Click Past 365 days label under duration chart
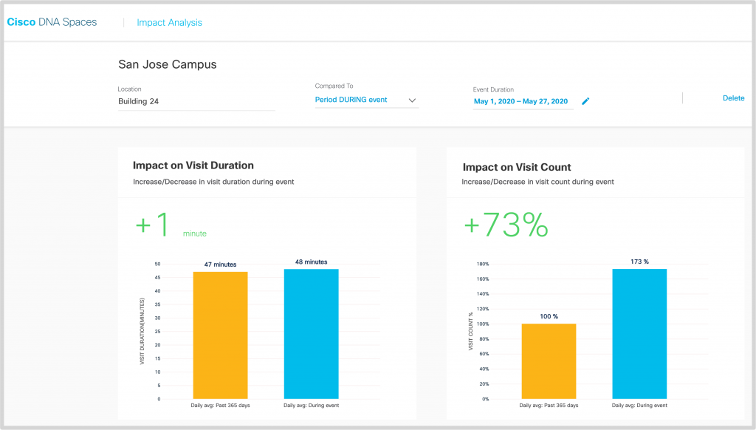Viewport: 756px width, 430px height. pyautogui.click(x=219, y=408)
